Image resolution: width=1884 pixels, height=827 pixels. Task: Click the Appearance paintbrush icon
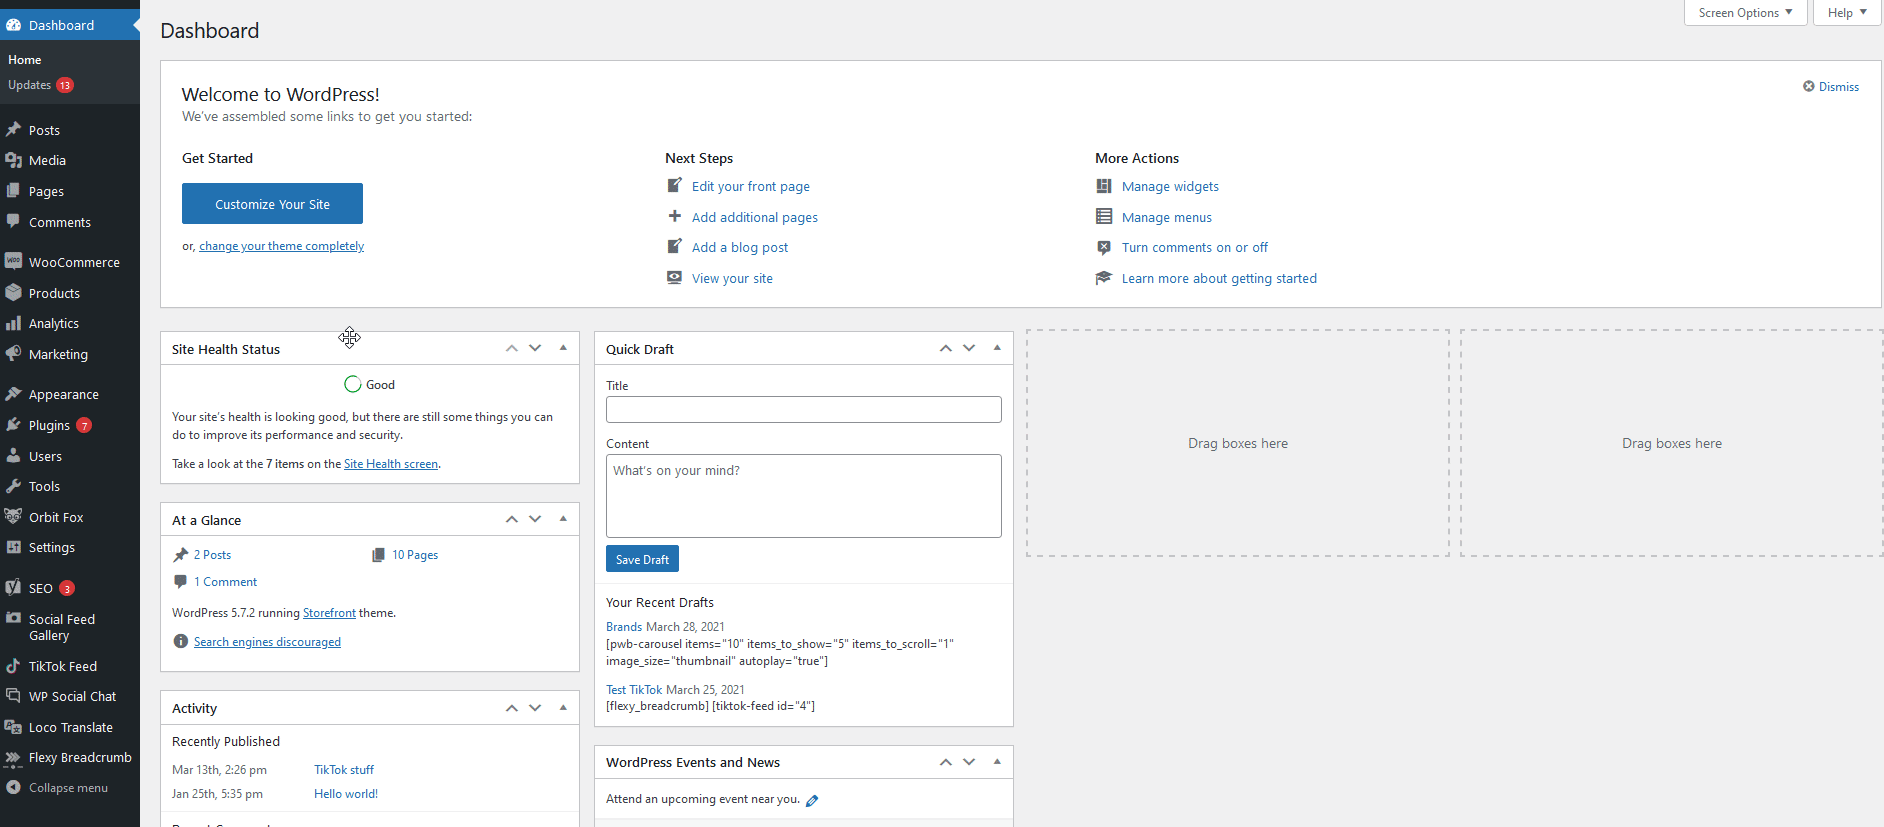(13, 394)
